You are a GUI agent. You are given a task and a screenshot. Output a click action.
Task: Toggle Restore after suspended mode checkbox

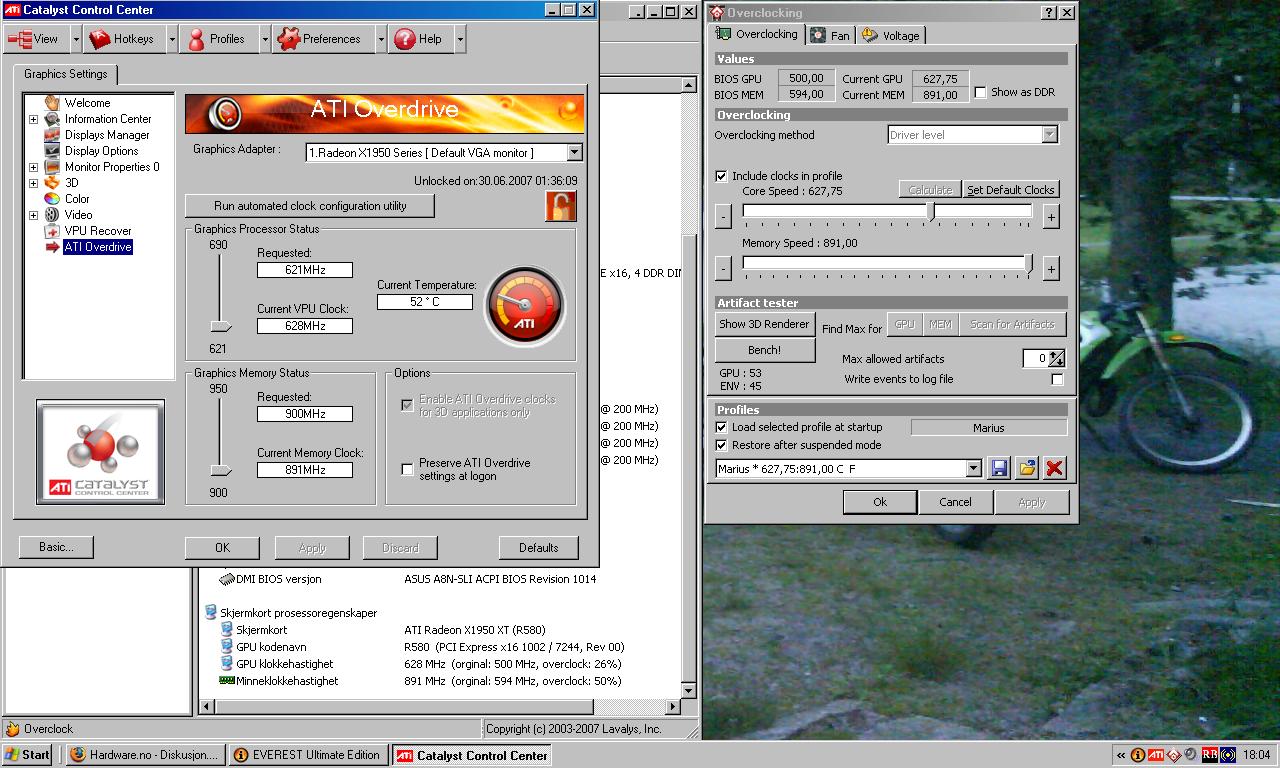pyautogui.click(x=721, y=445)
